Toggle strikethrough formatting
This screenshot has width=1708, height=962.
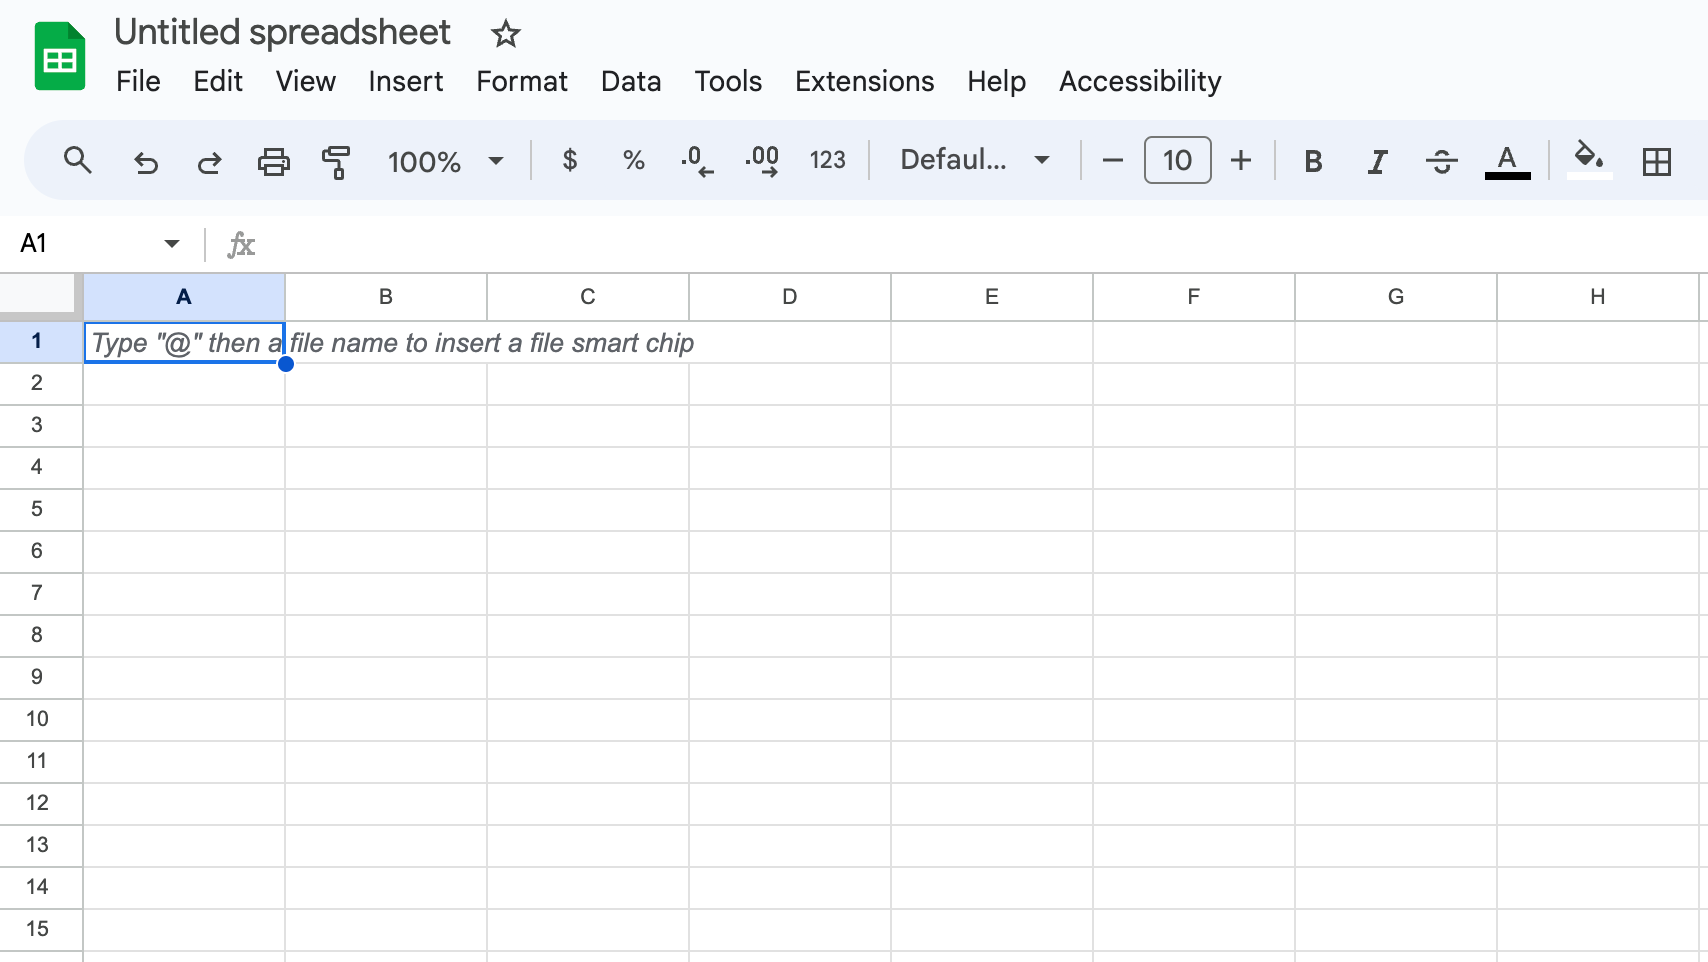(x=1441, y=161)
